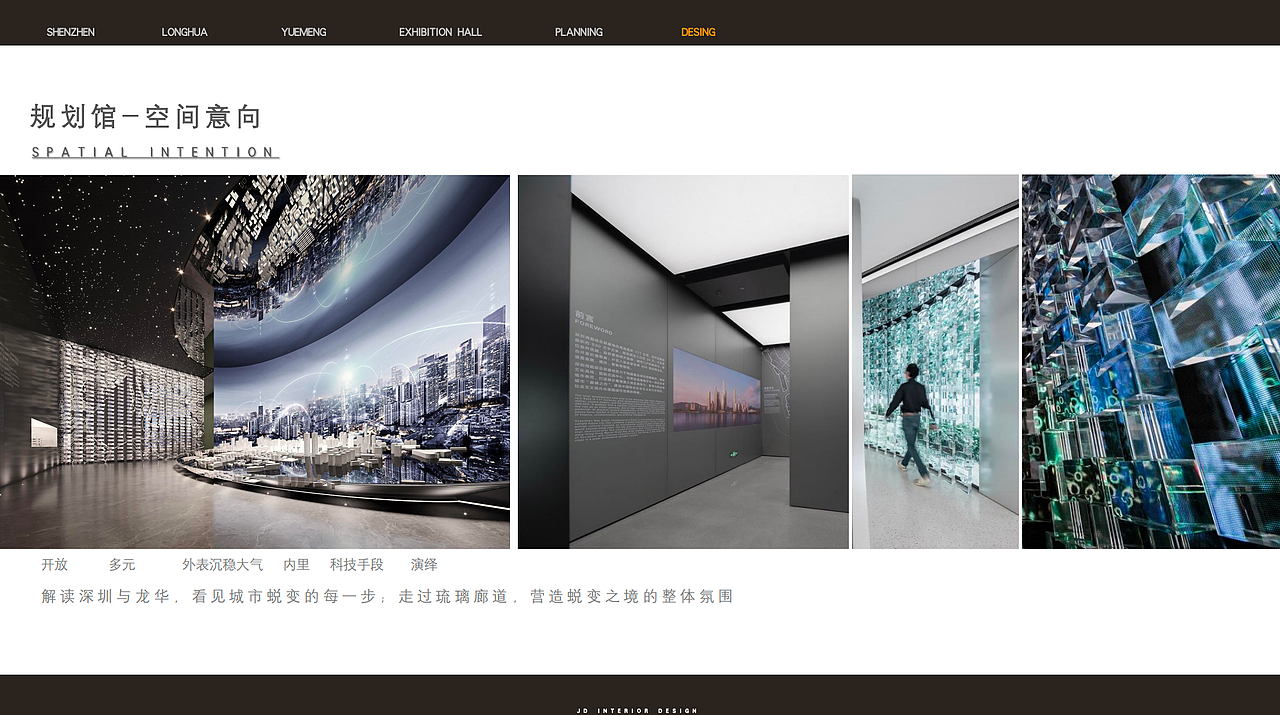Click the 规划馆-空间意向 heading
1280x715 pixels.
tap(146, 117)
